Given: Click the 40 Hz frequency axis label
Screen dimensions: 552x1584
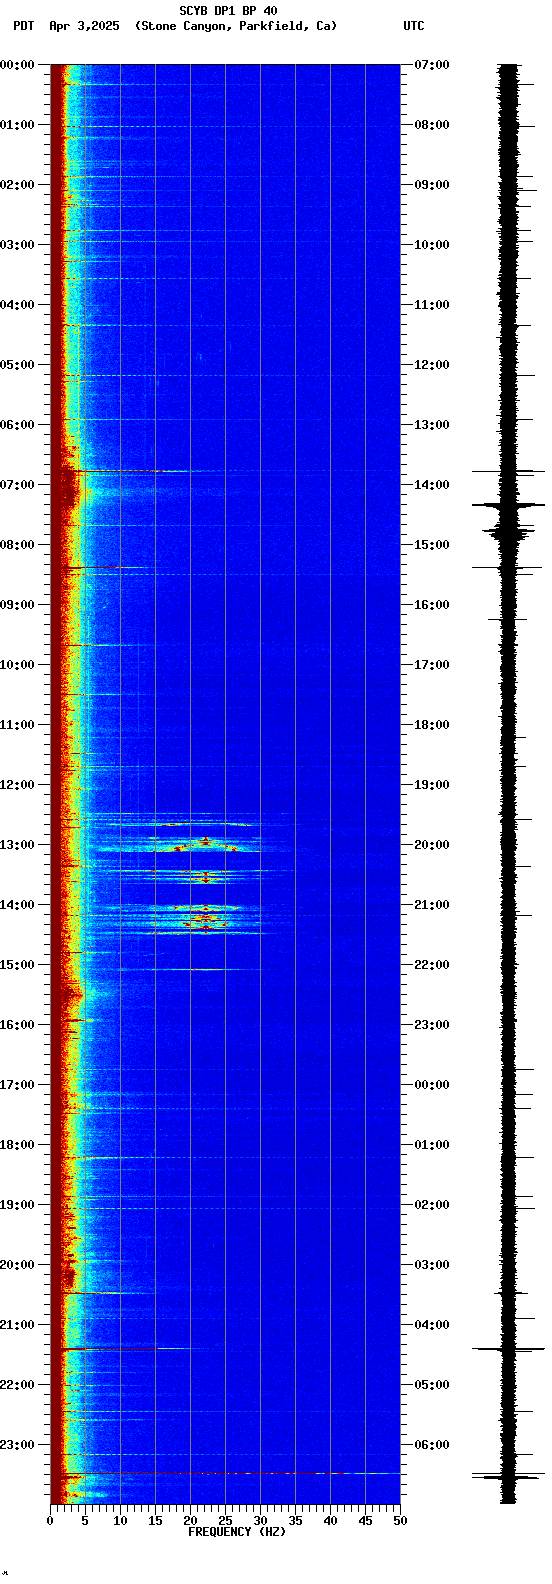Looking at the screenshot, I should 330,1521.
